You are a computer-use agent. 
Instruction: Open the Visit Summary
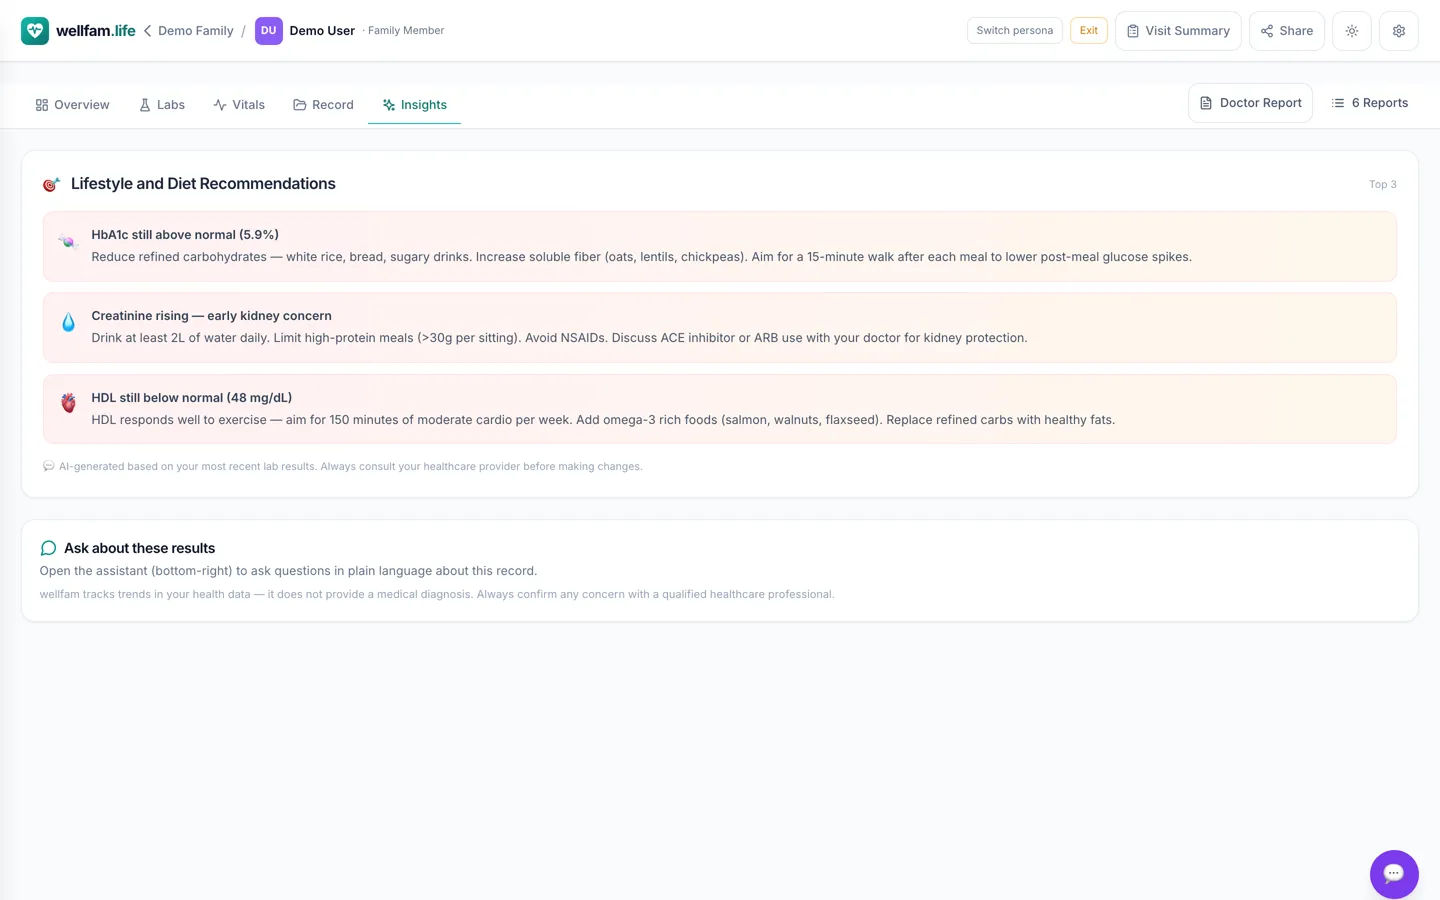(1178, 31)
